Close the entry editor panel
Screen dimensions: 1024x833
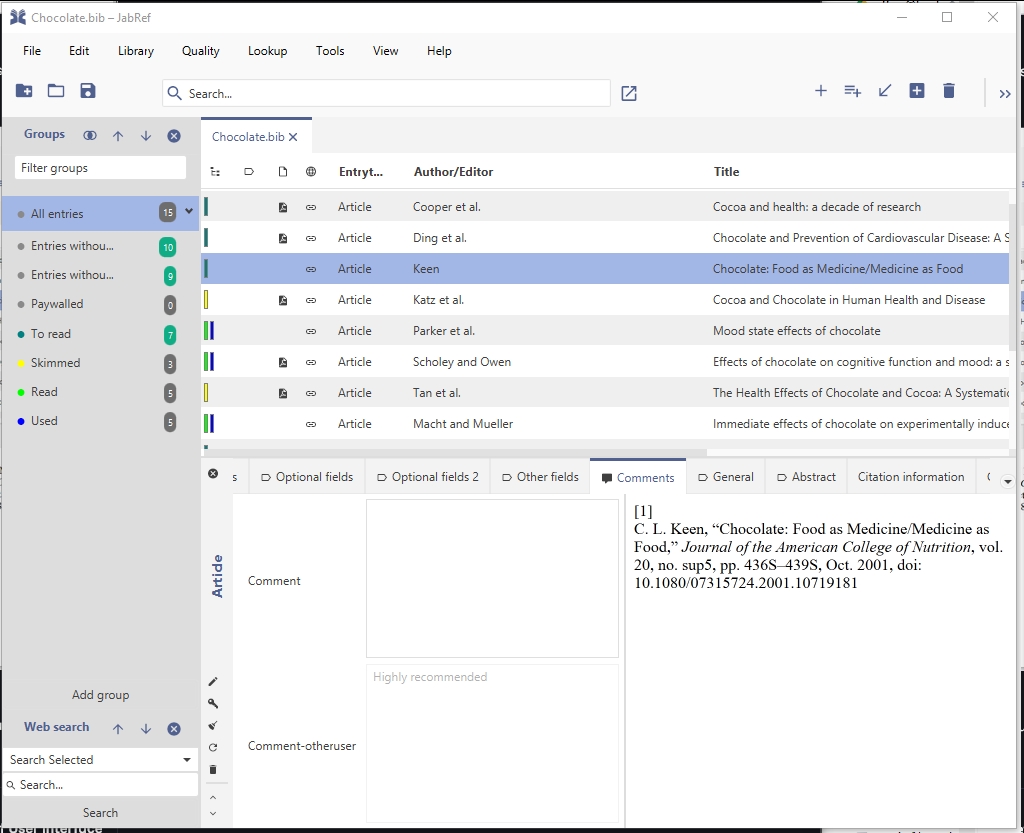213,474
